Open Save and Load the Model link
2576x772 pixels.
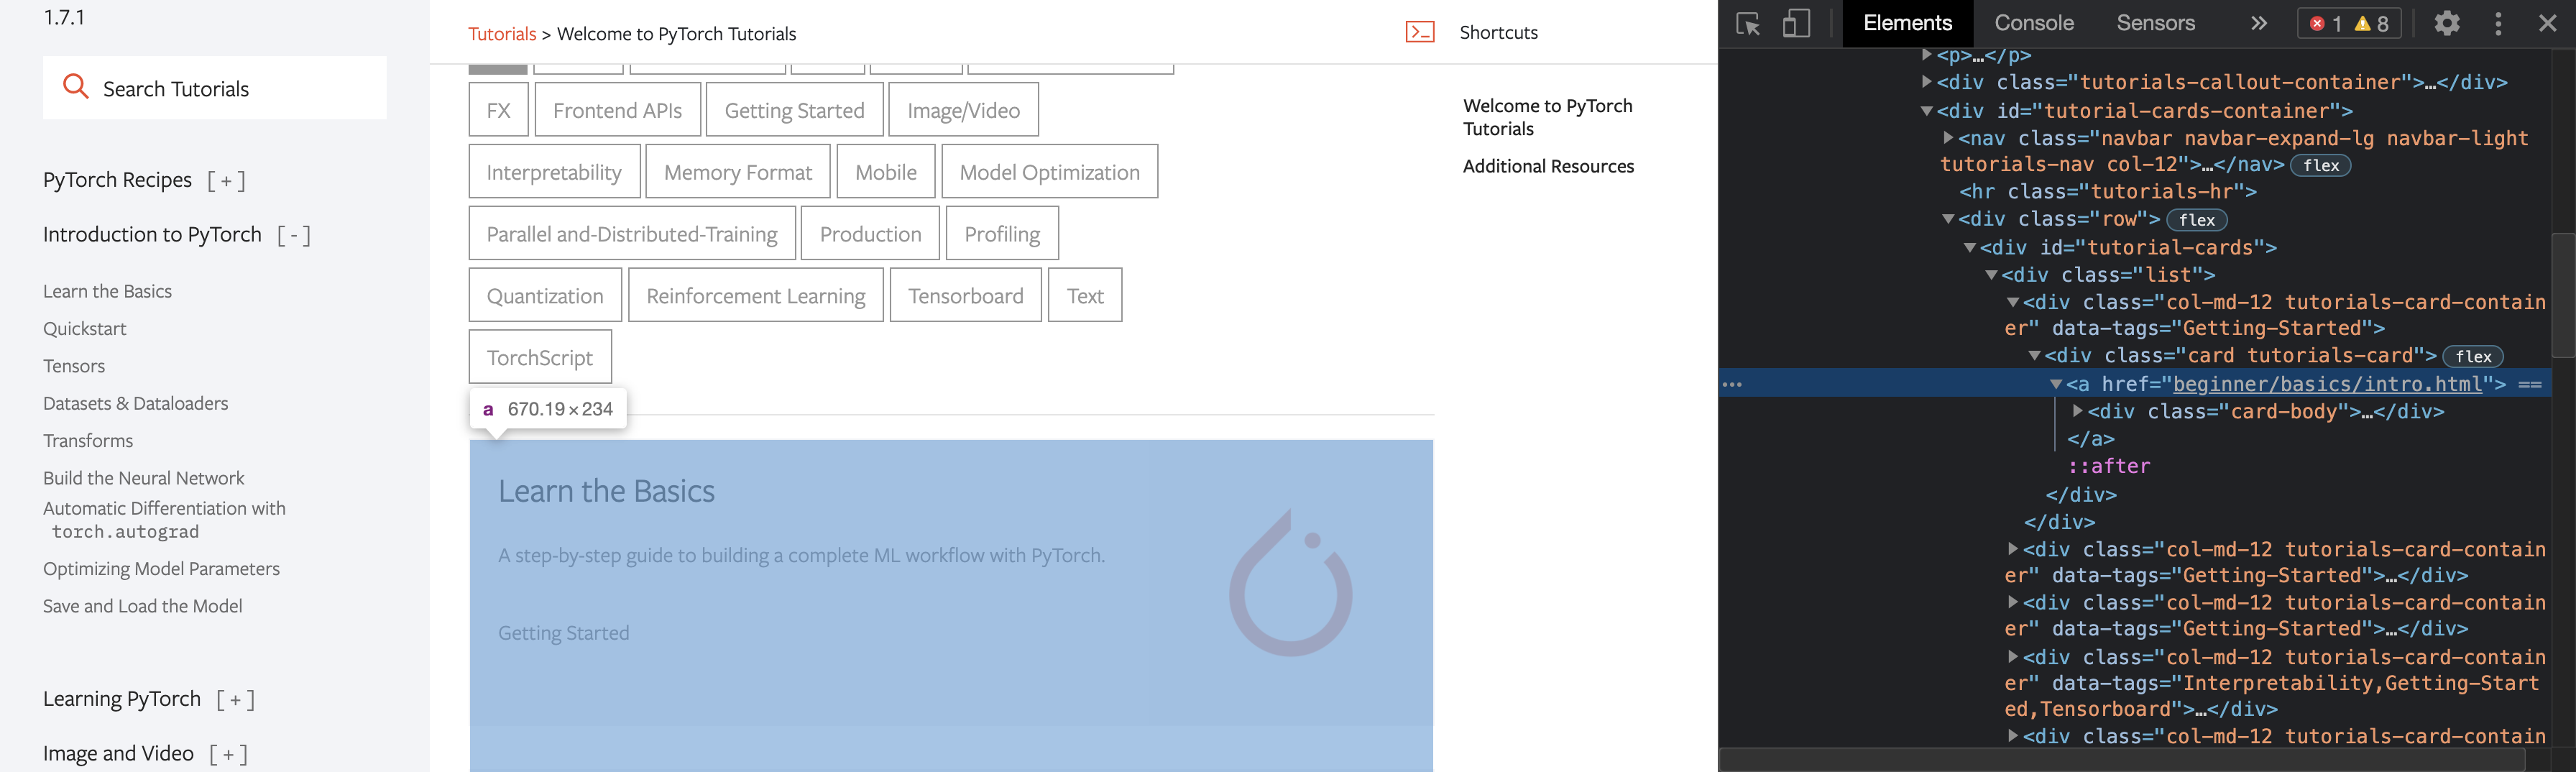coord(143,606)
